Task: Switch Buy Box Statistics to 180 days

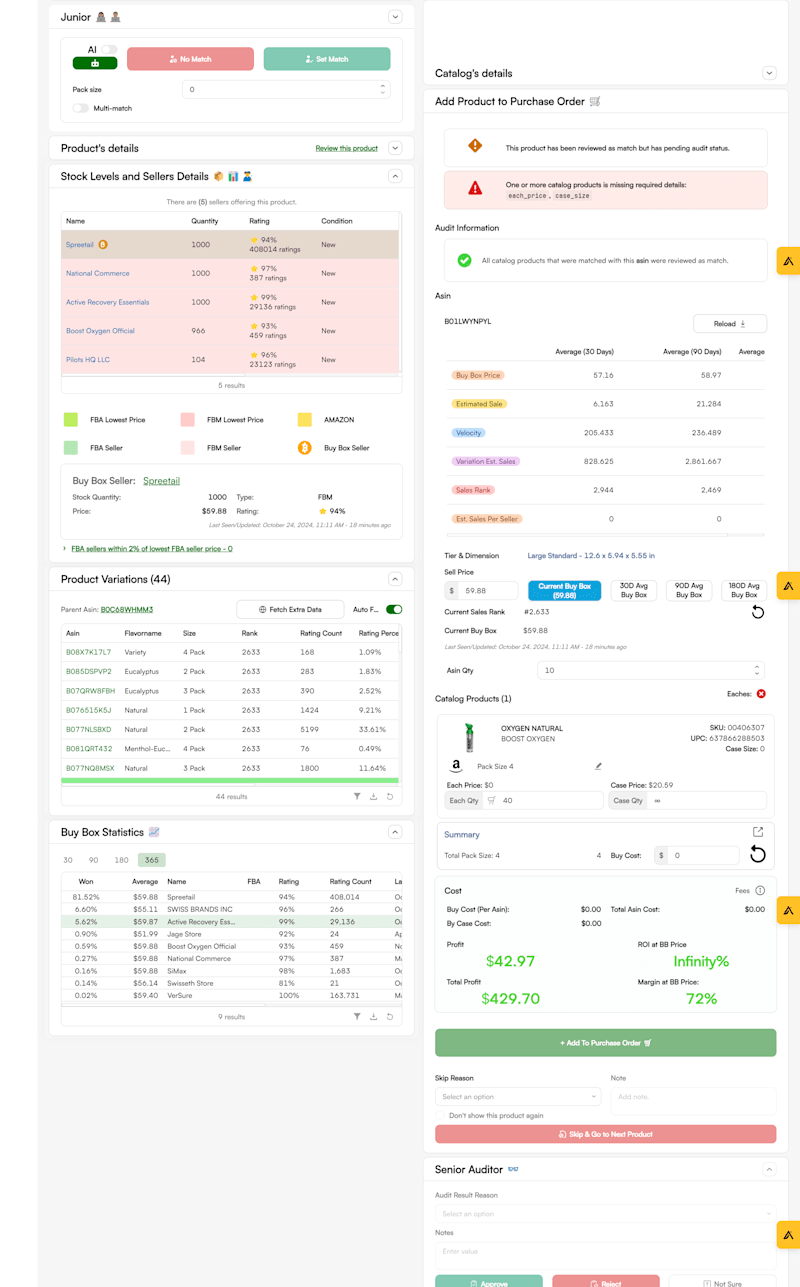Action: coord(121,860)
